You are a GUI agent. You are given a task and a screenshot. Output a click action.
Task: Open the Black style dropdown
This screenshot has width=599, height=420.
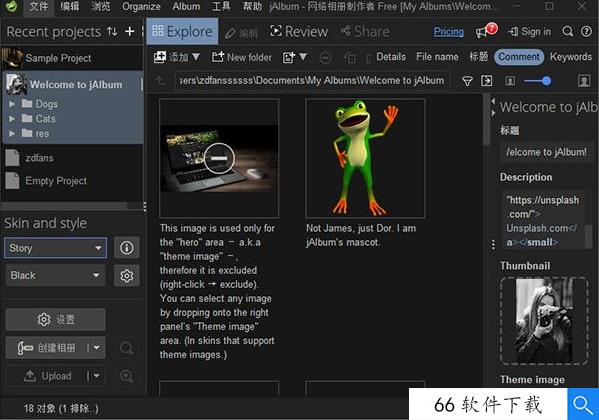(x=55, y=275)
